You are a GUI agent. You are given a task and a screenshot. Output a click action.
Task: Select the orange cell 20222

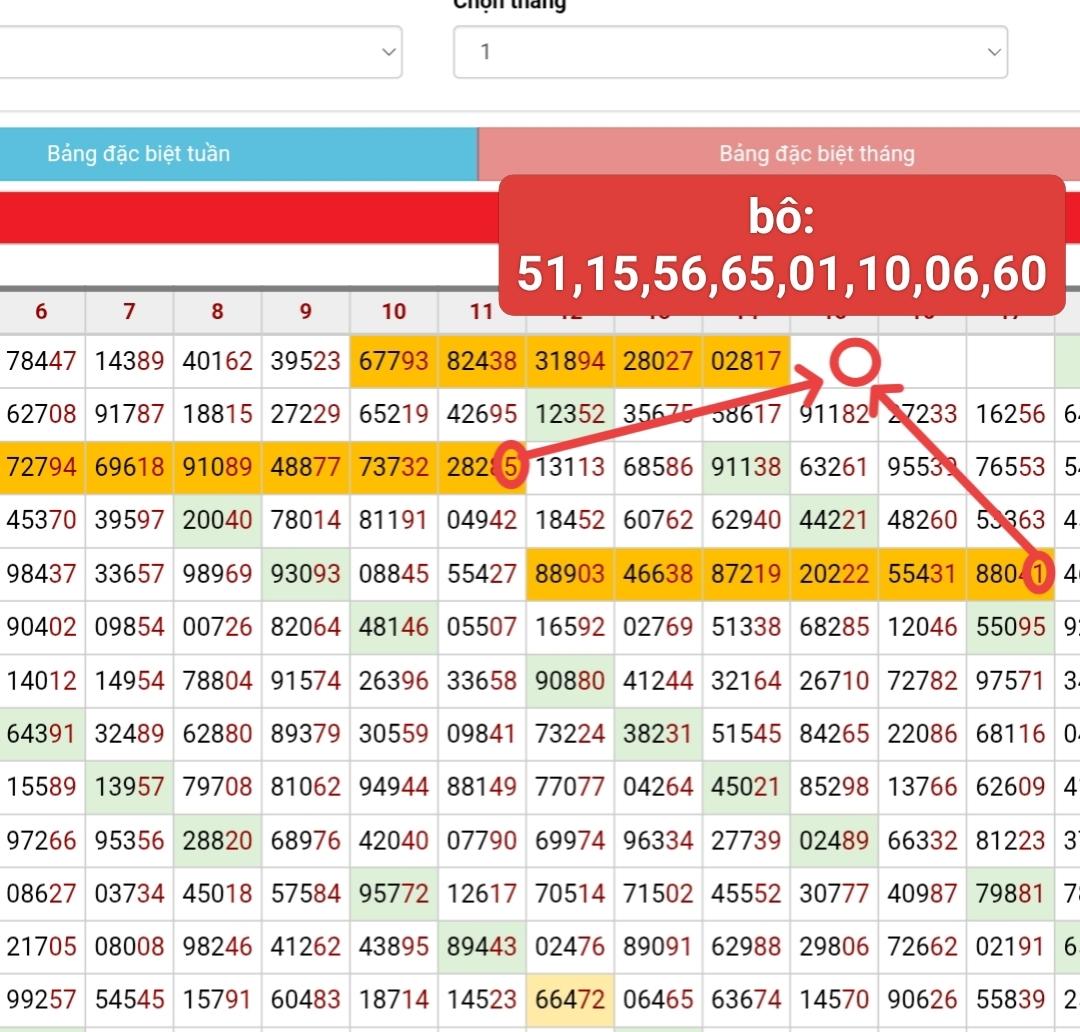point(834,574)
